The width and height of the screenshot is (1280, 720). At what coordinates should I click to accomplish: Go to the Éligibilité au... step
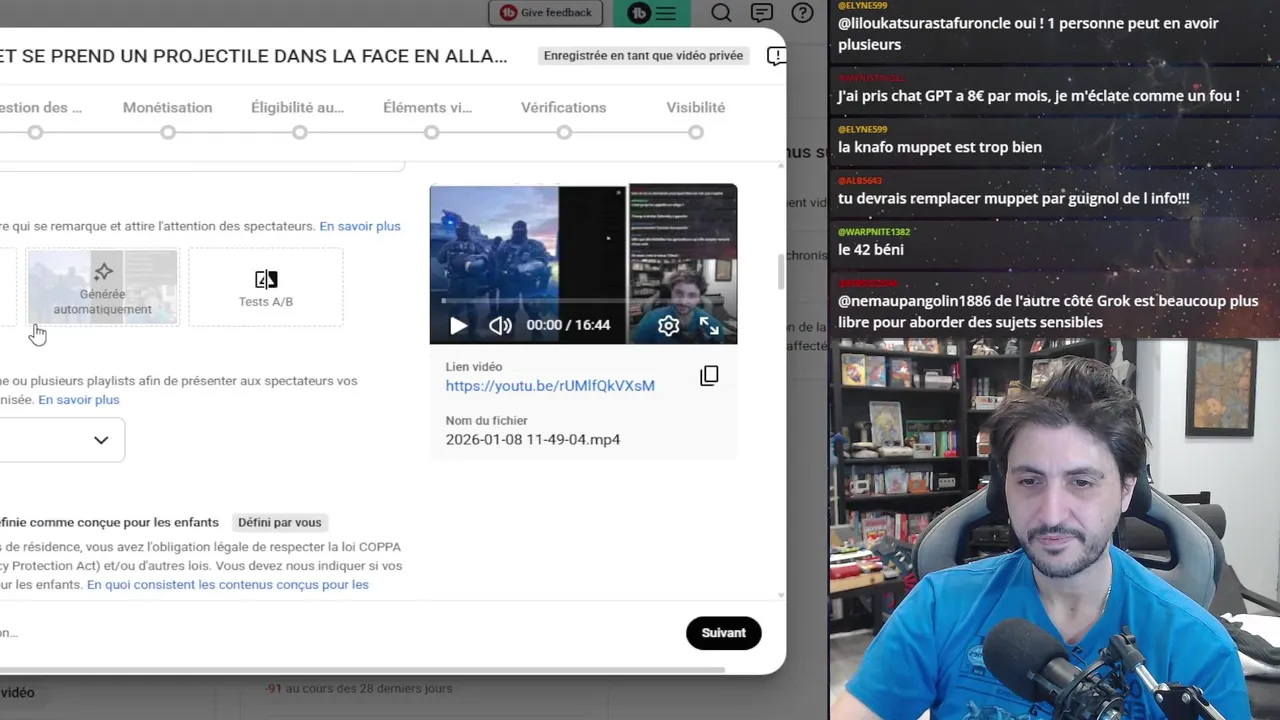click(297, 107)
